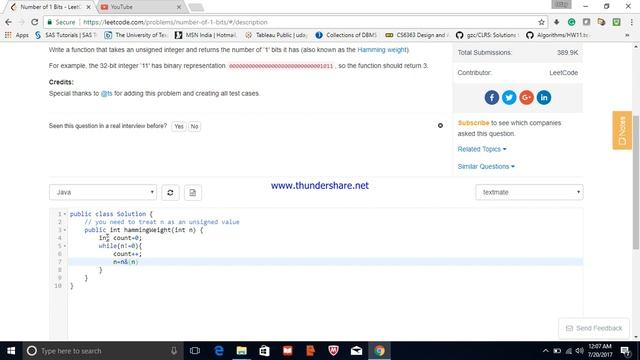Open Tableau Public bookmark
This screenshot has width=640, height=360.
(276, 35)
